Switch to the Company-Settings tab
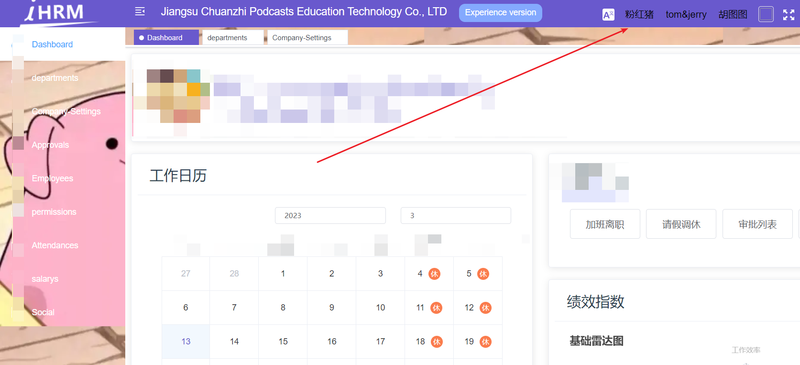This screenshot has height=365, width=800. [x=308, y=38]
